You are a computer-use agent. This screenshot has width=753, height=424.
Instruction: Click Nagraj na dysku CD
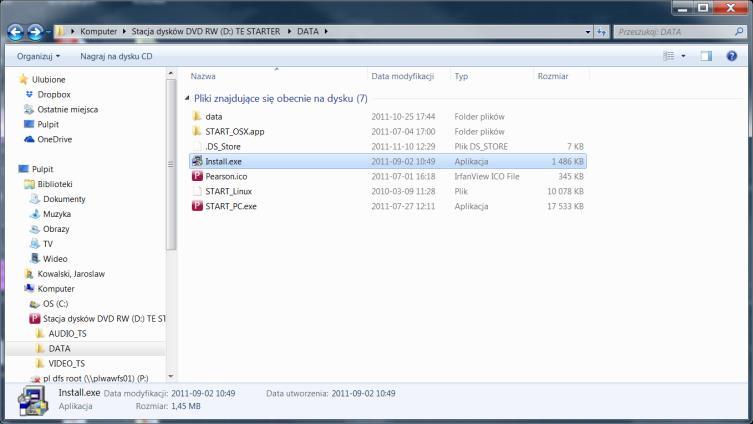click(x=116, y=56)
